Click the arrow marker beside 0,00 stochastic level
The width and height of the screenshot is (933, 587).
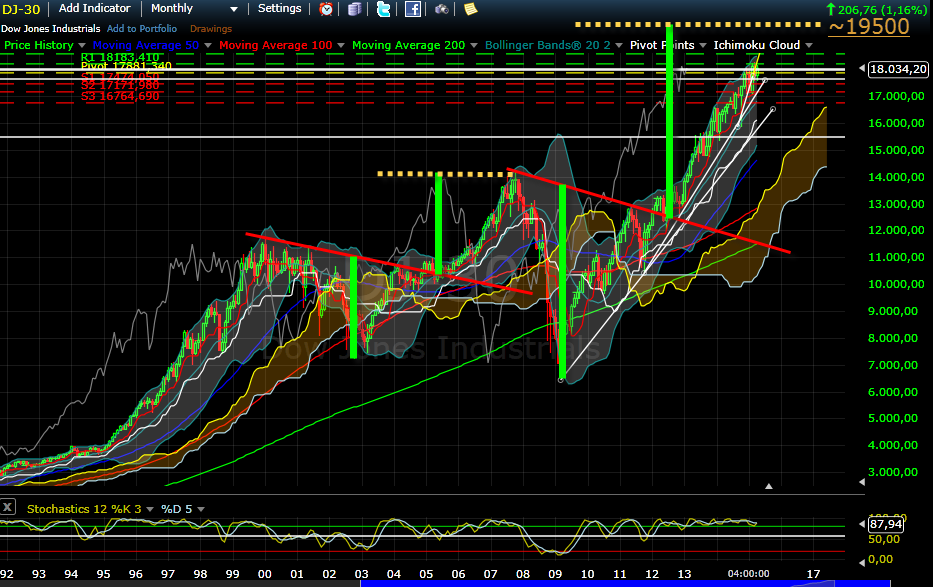(x=862, y=562)
